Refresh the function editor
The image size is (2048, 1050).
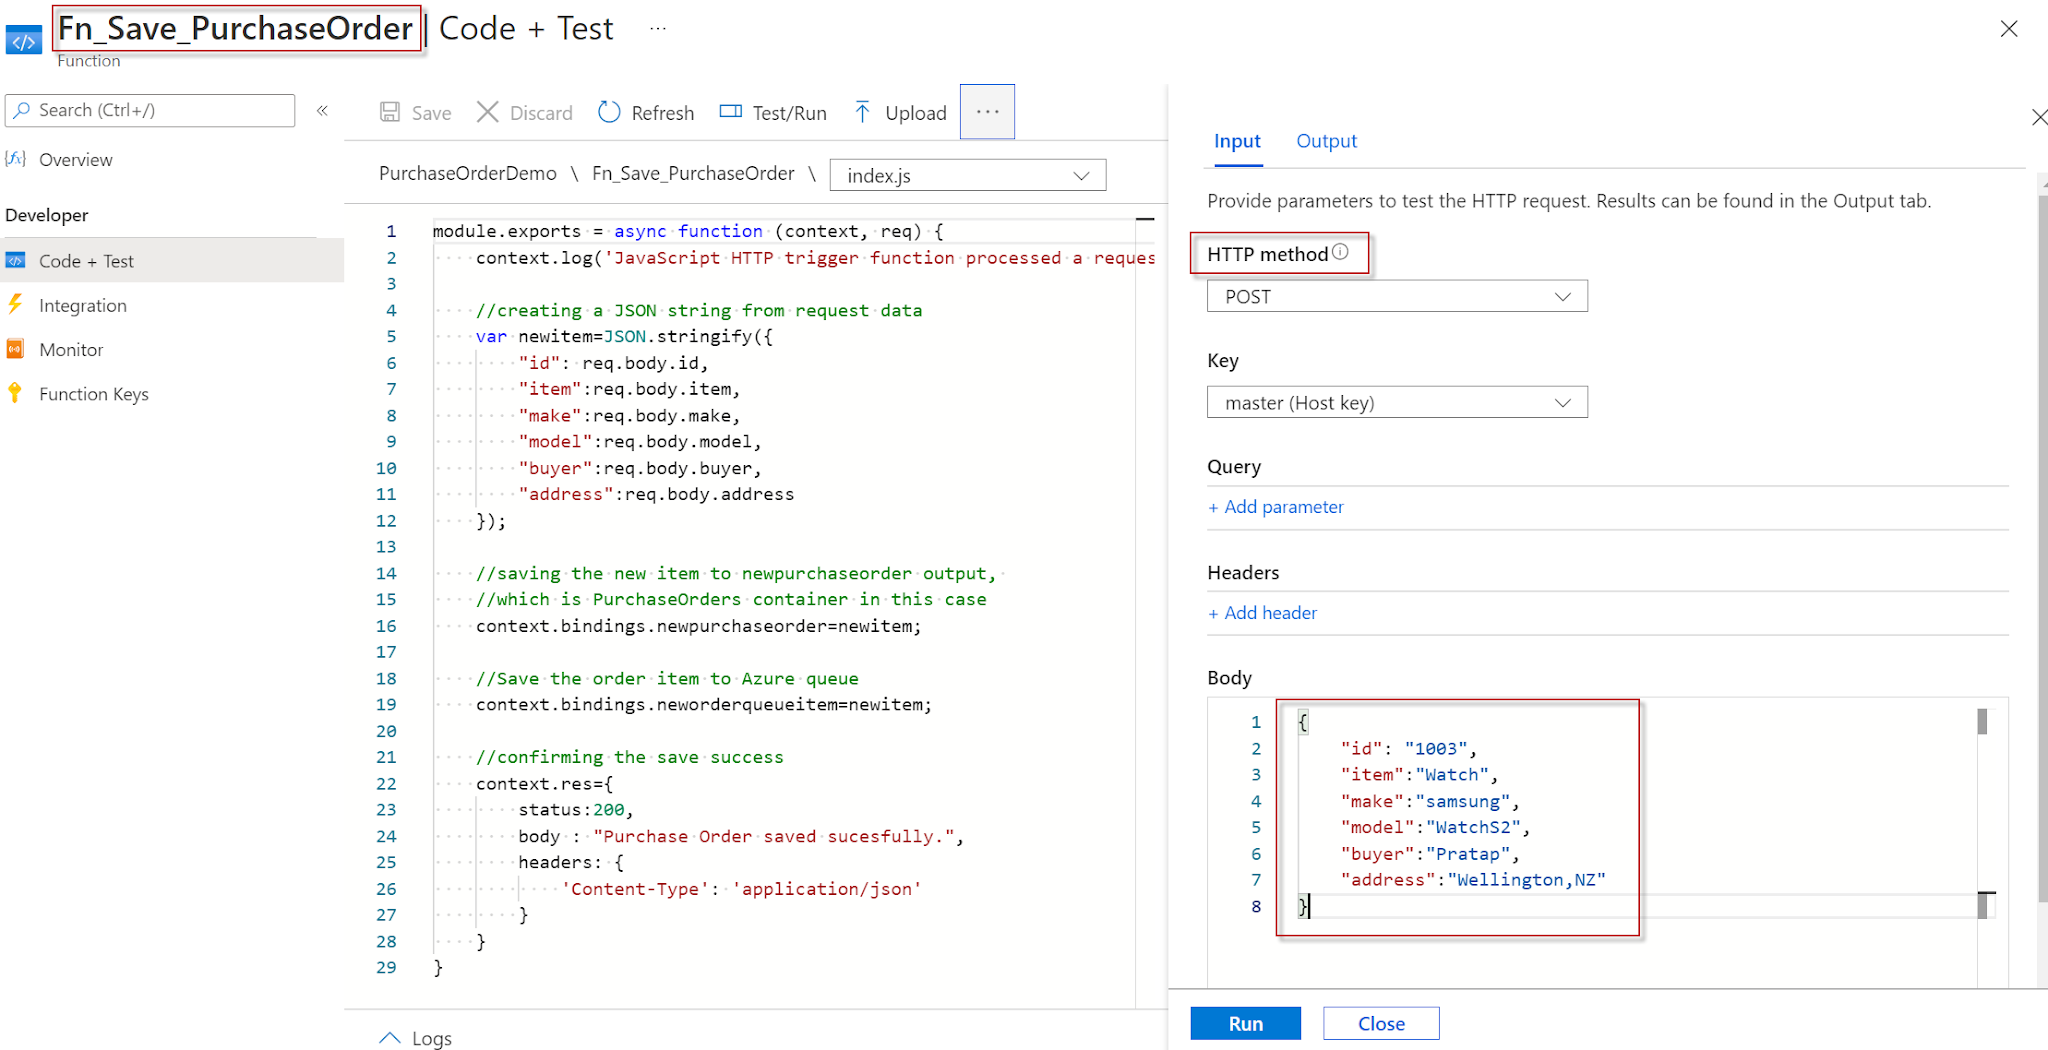(645, 112)
